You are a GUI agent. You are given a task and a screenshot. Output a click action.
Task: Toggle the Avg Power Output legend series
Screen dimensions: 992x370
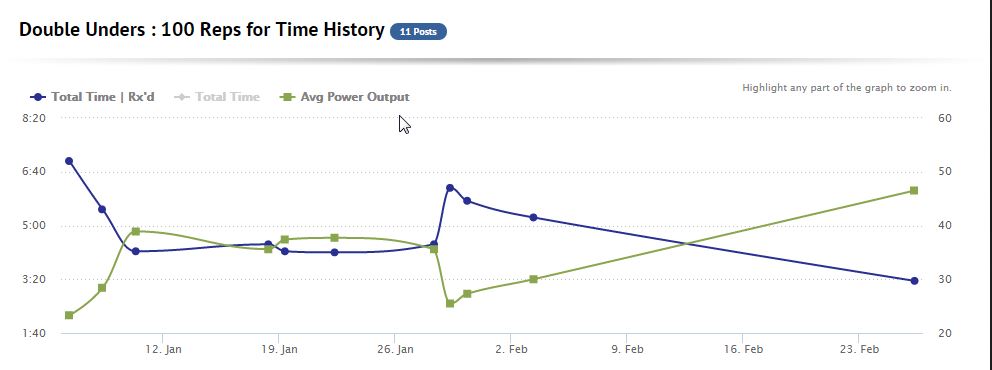pos(345,97)
